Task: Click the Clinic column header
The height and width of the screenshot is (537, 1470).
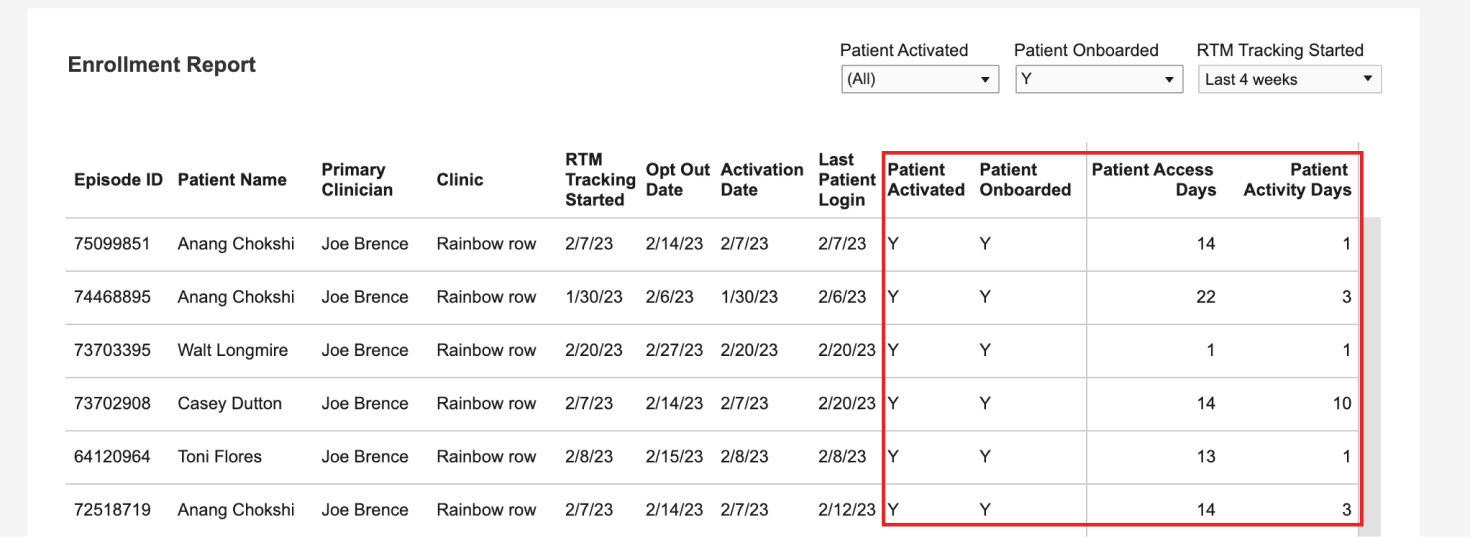Action: point(460,180)
